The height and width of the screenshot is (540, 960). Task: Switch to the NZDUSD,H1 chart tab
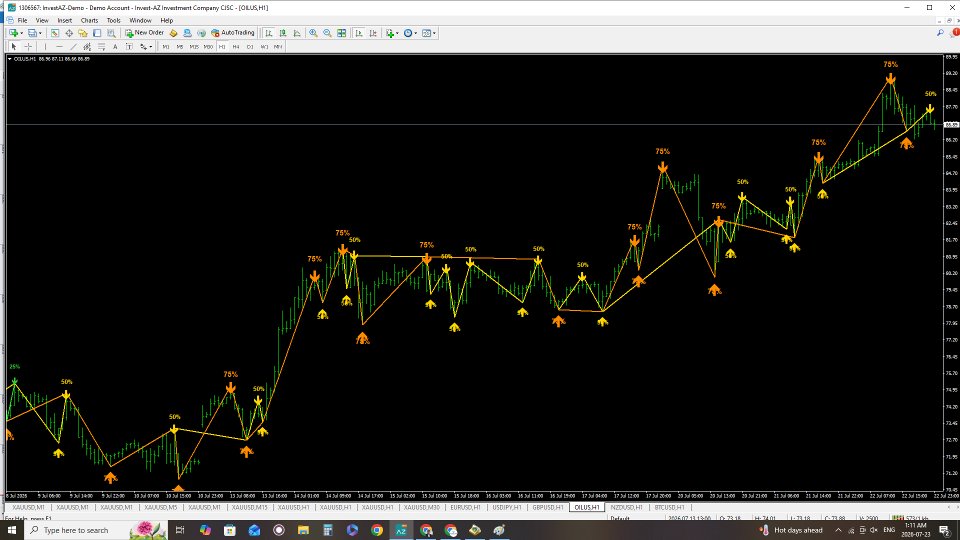click(x=626, y=507)
